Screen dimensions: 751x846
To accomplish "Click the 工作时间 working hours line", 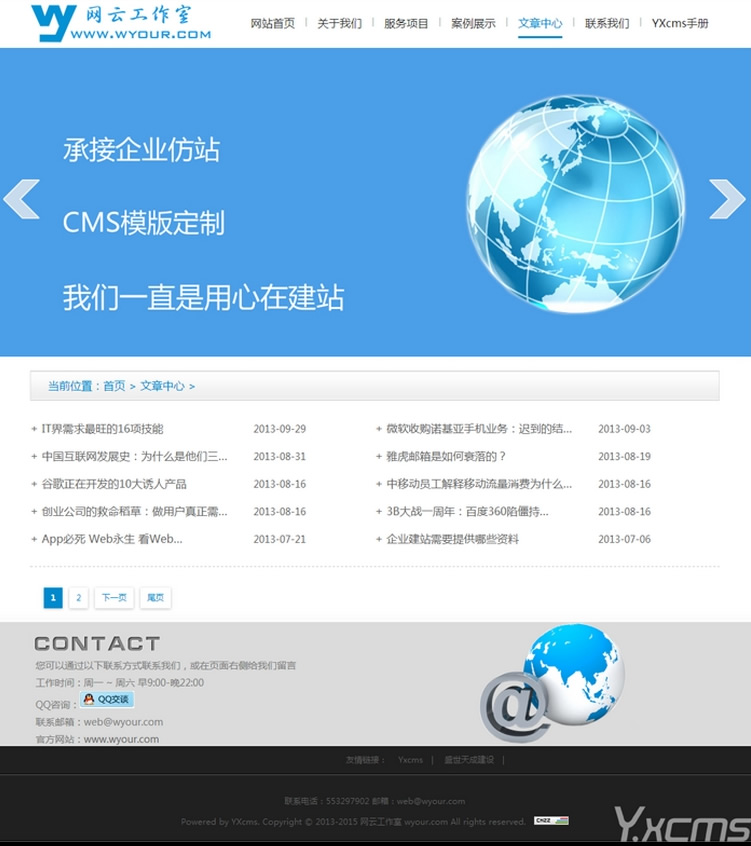I will pyautogui.click(x=120, y=683).
